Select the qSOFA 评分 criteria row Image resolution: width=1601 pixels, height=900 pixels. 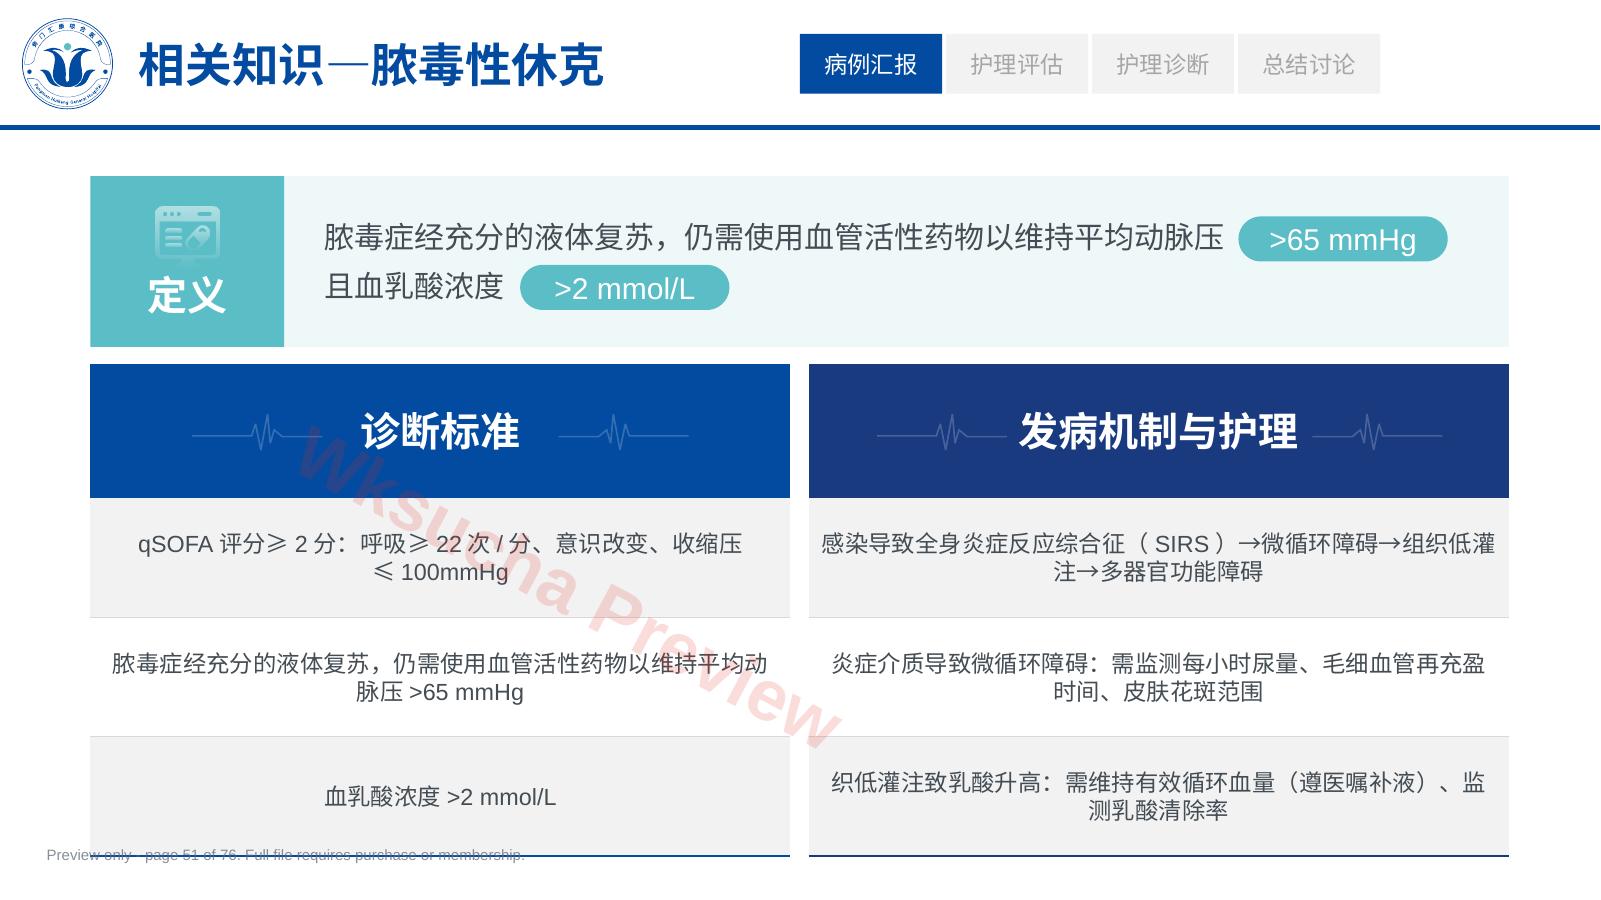440,558
